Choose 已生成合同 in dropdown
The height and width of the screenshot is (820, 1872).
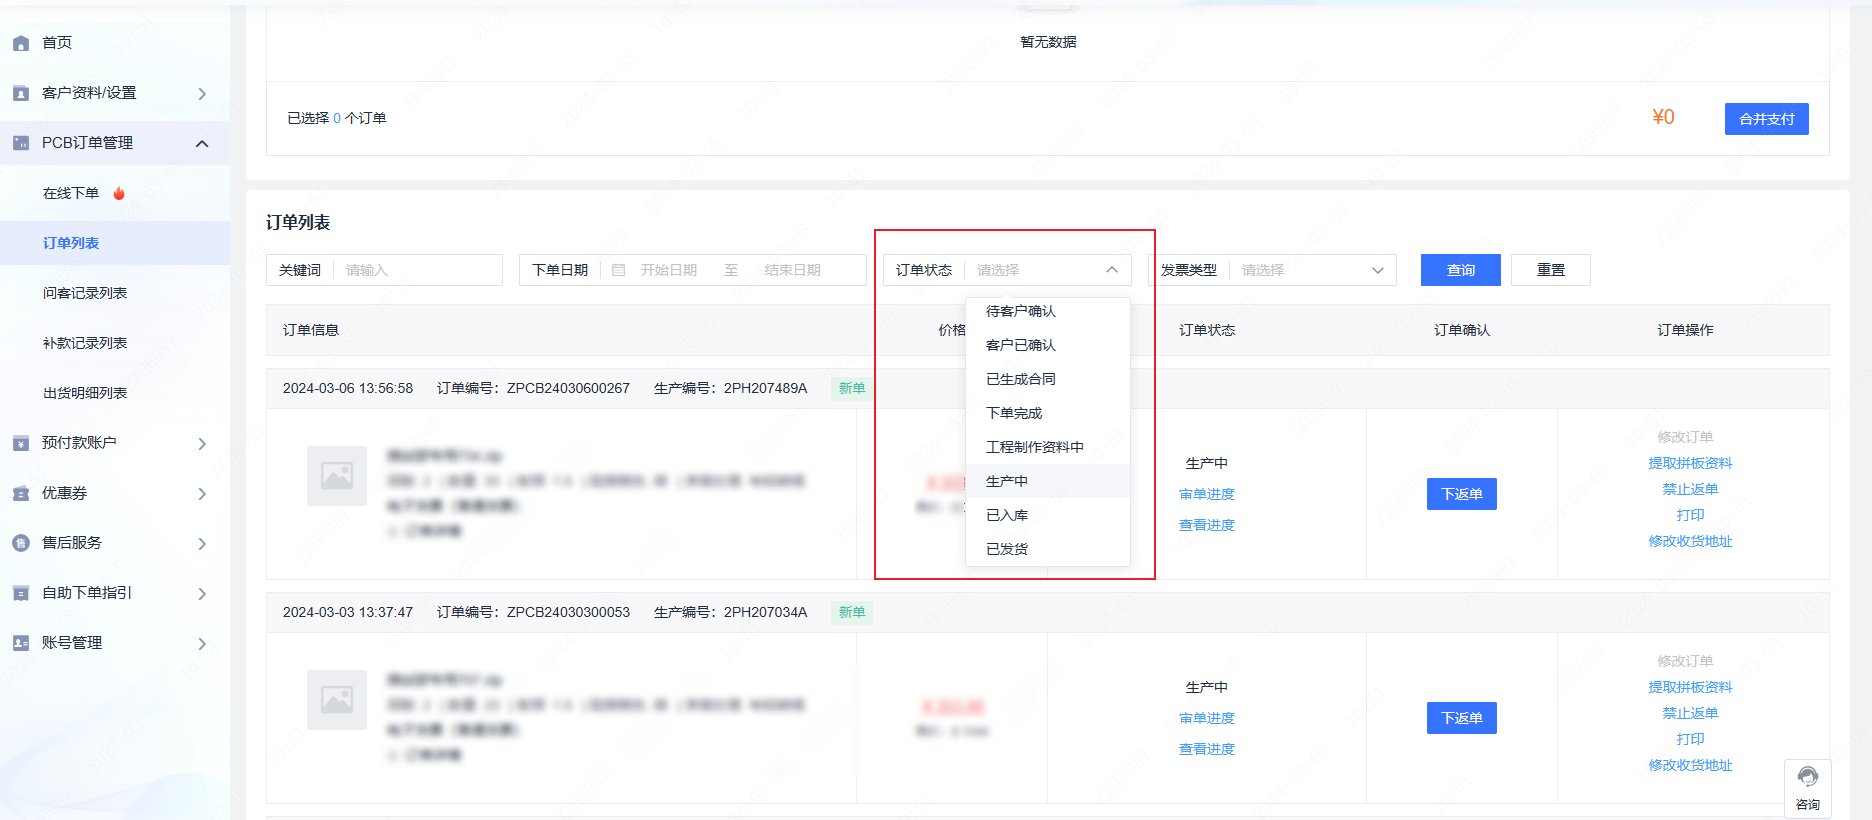tap(1048, 379)
